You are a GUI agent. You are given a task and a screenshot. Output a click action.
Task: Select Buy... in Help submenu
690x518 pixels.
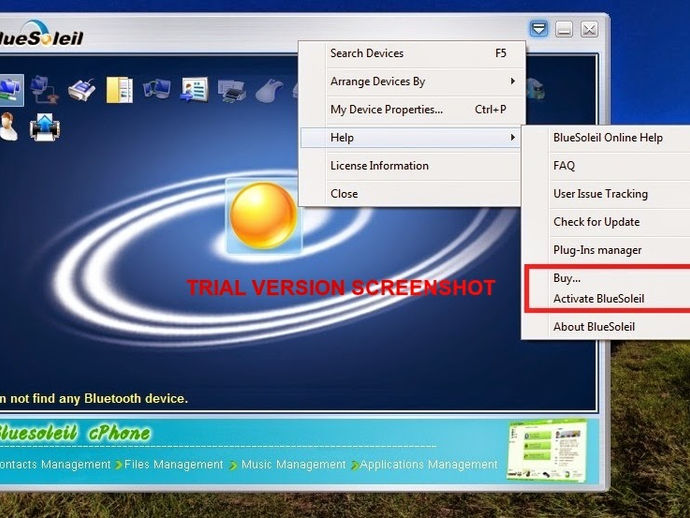[x=609, y=278]
